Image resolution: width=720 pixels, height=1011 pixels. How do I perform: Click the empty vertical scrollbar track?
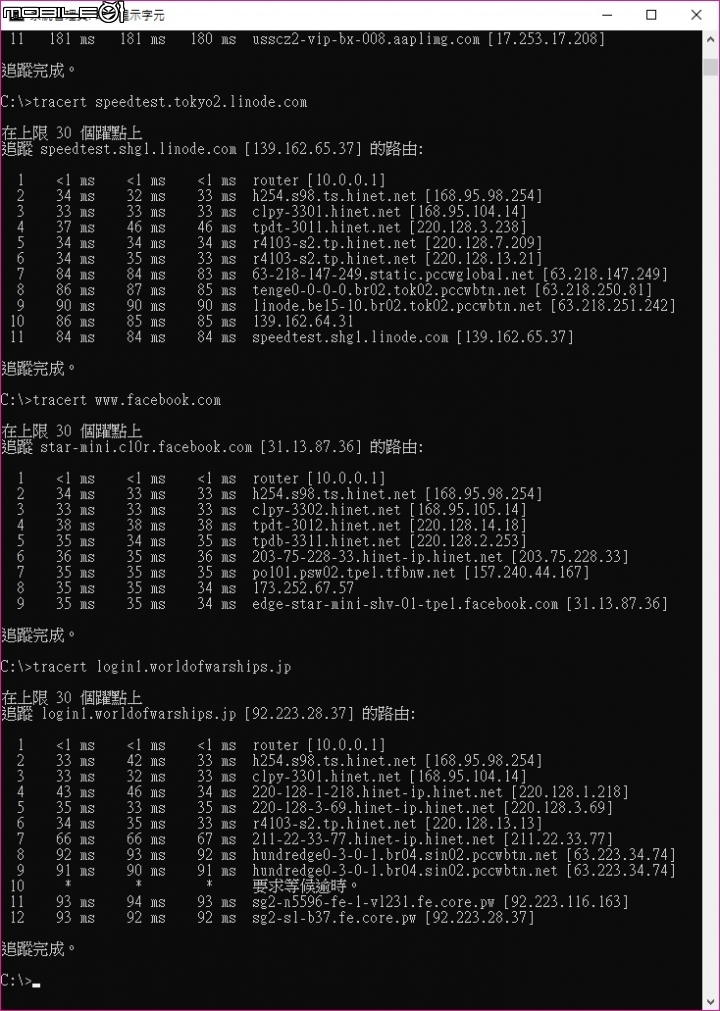[x=711, y=535]
